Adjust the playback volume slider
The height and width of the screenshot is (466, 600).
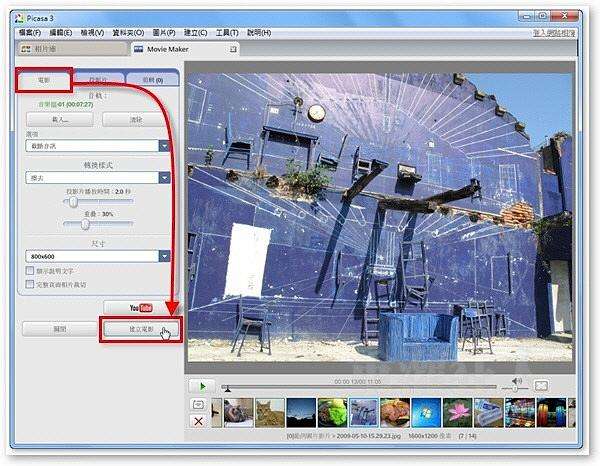click(x=515, y=389)
